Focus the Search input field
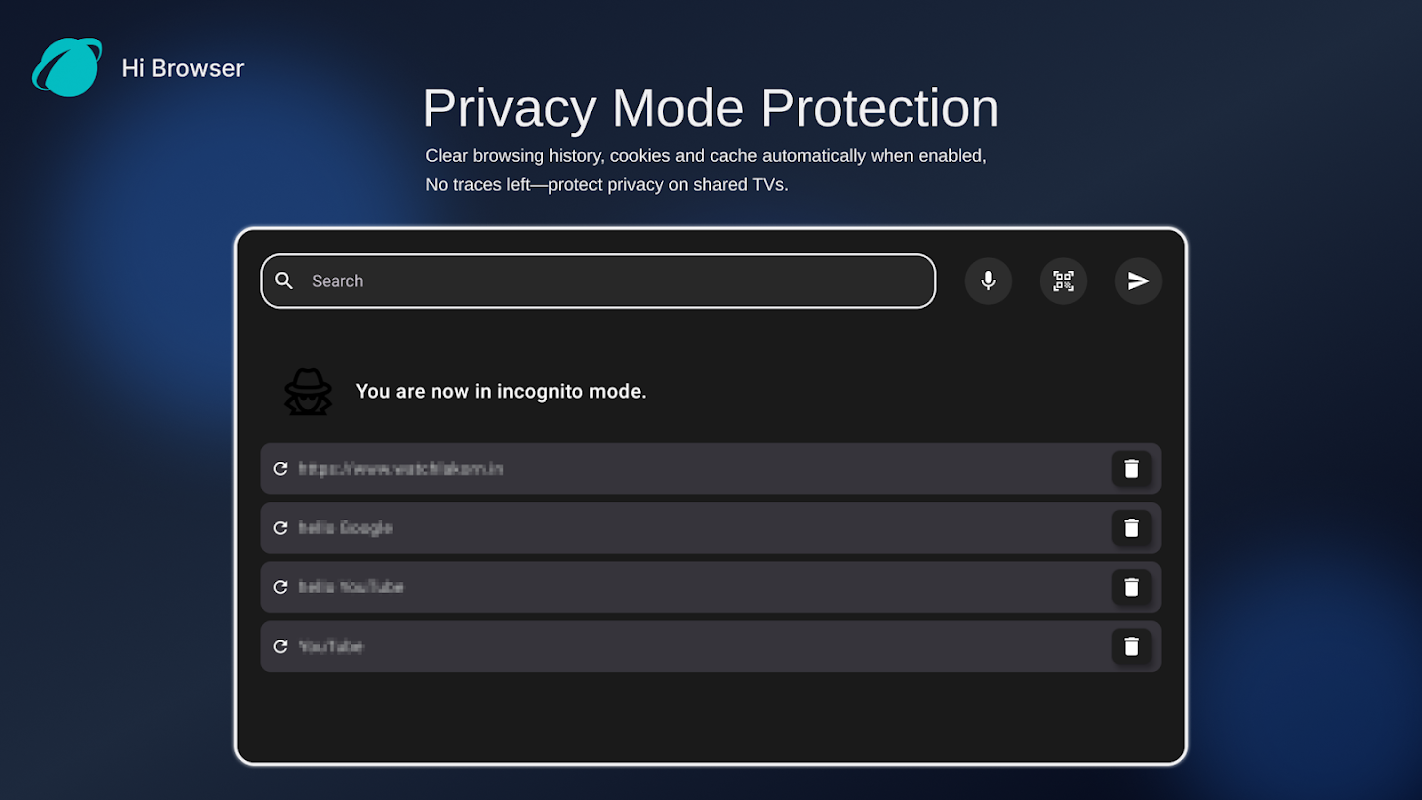The height and width of the screenshot is (800, 1422). tap(610, 281)
